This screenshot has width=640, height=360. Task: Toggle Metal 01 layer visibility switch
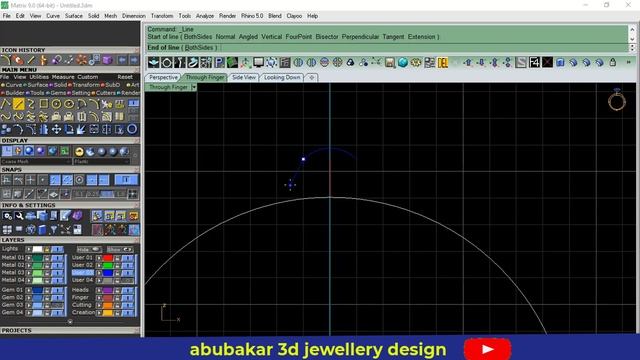[57, 258]
